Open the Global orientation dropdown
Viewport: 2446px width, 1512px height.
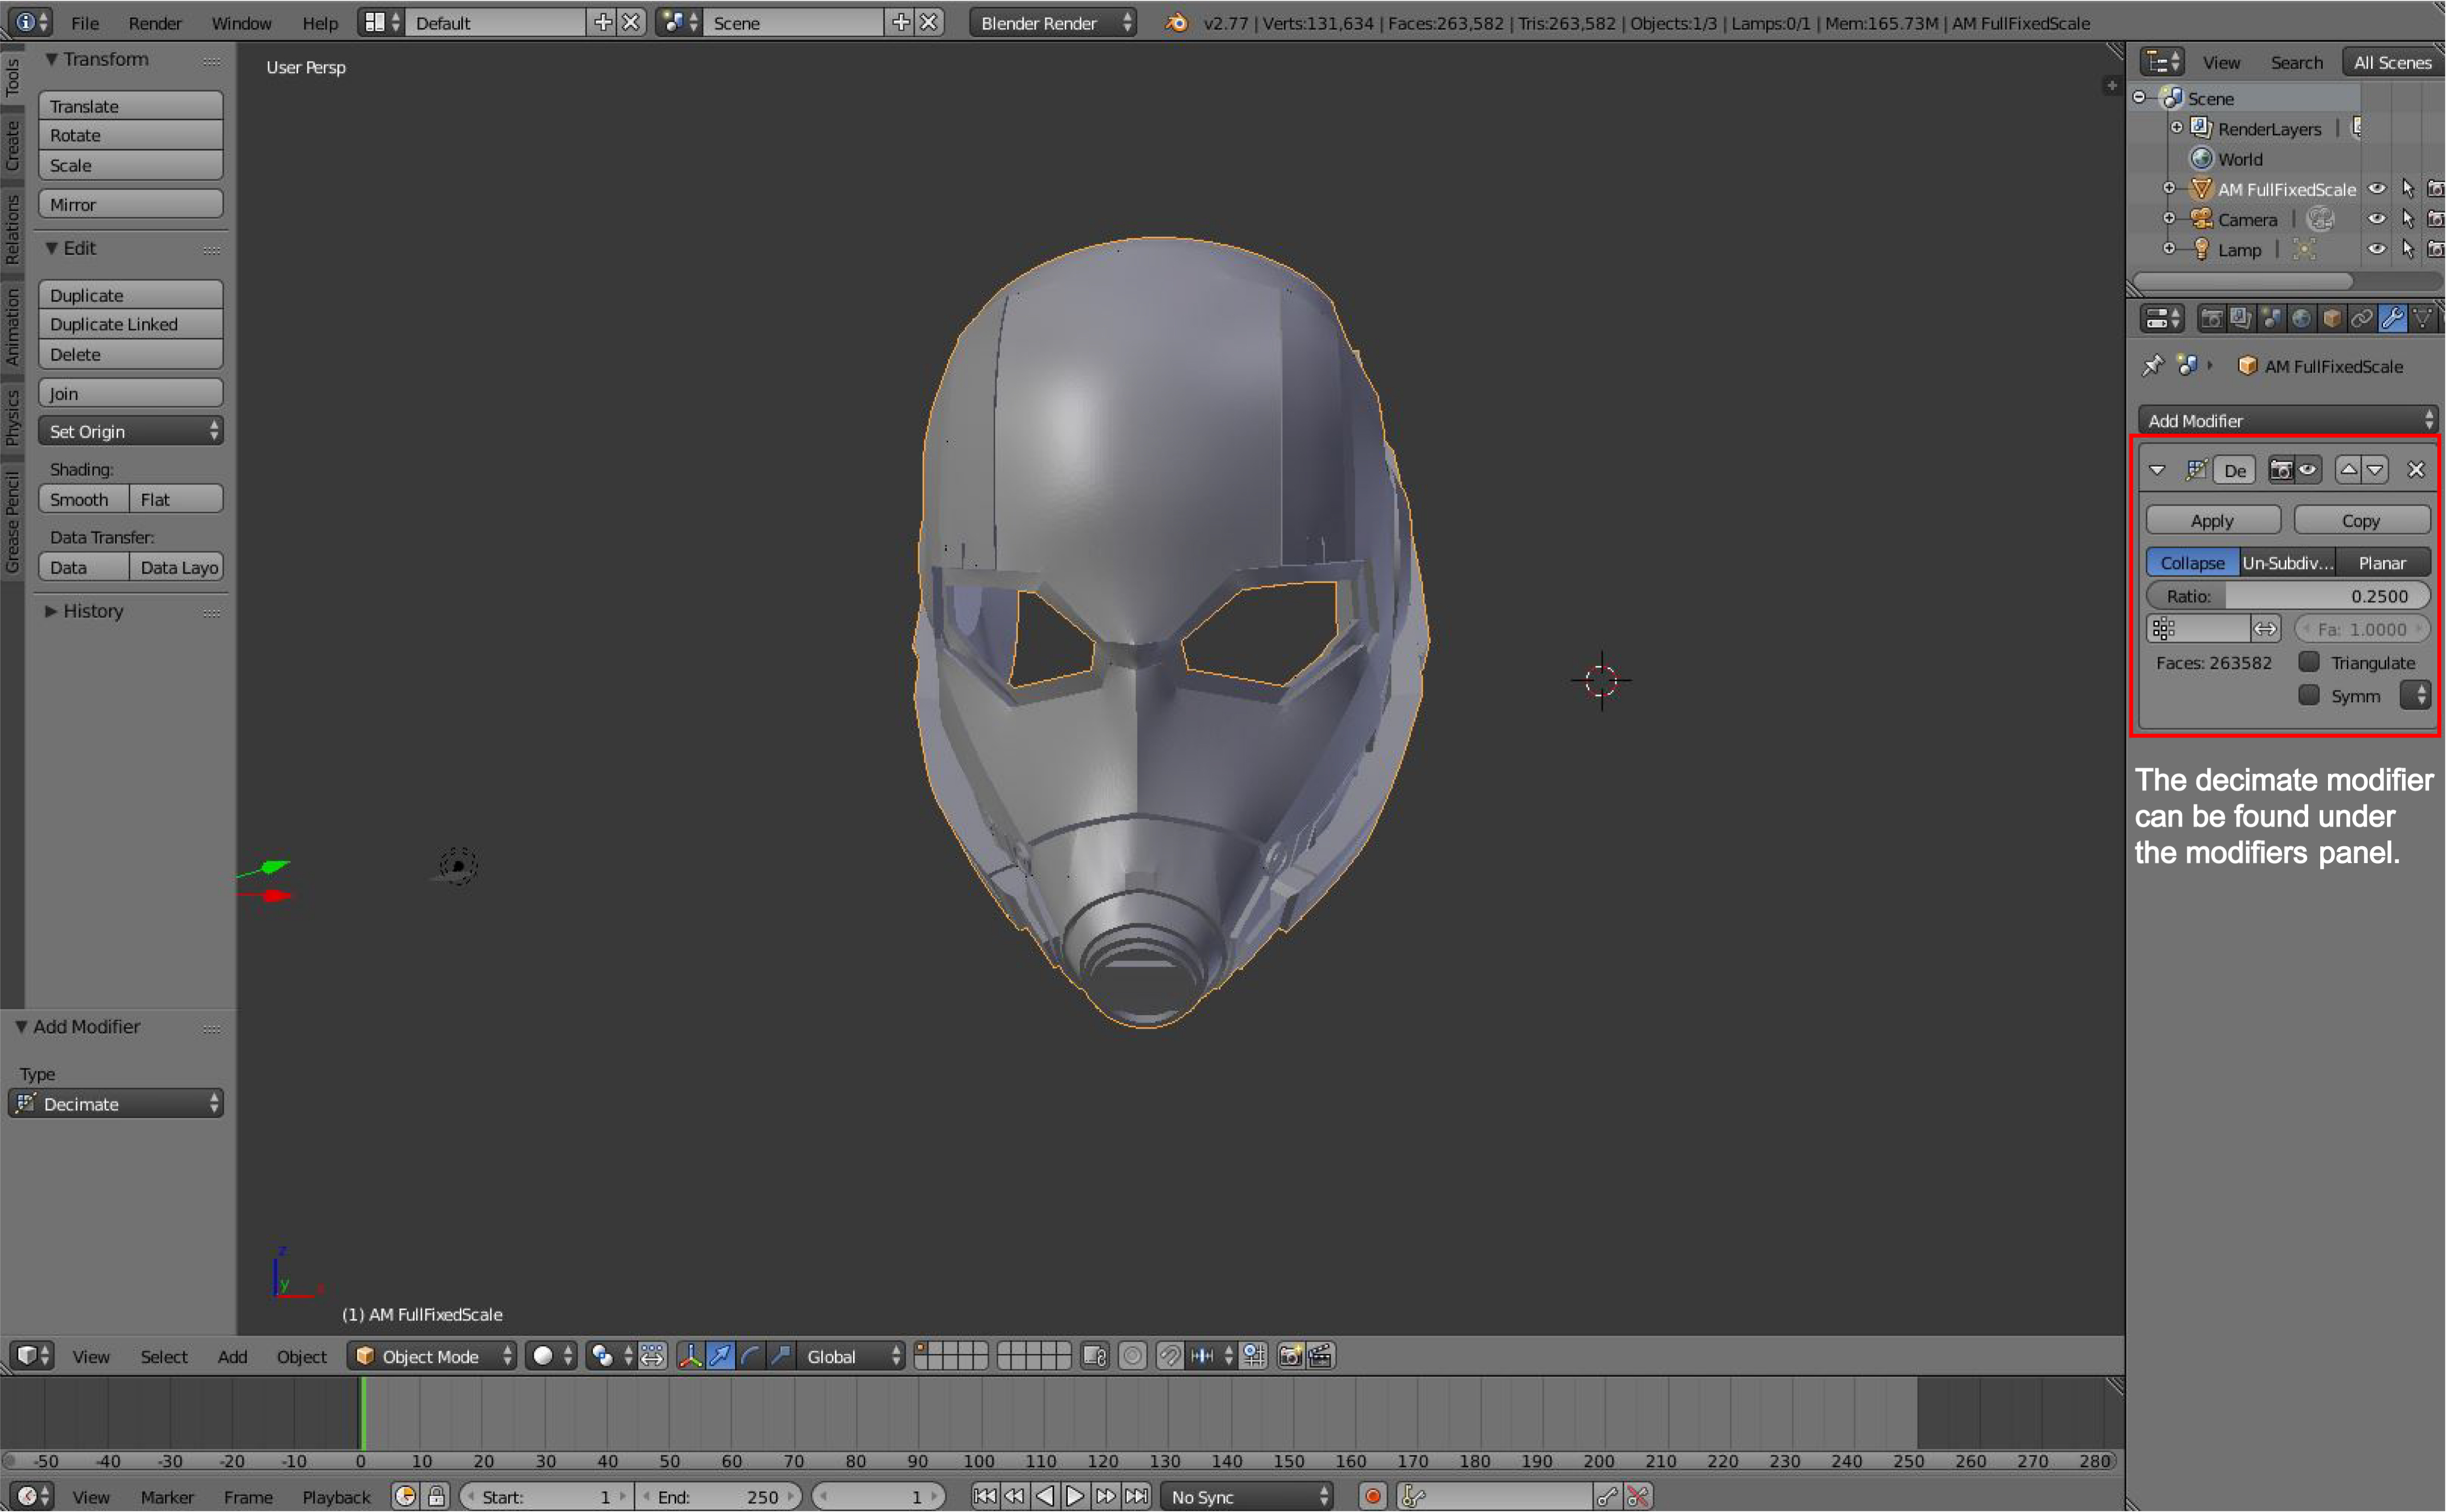click(850, 1356)
